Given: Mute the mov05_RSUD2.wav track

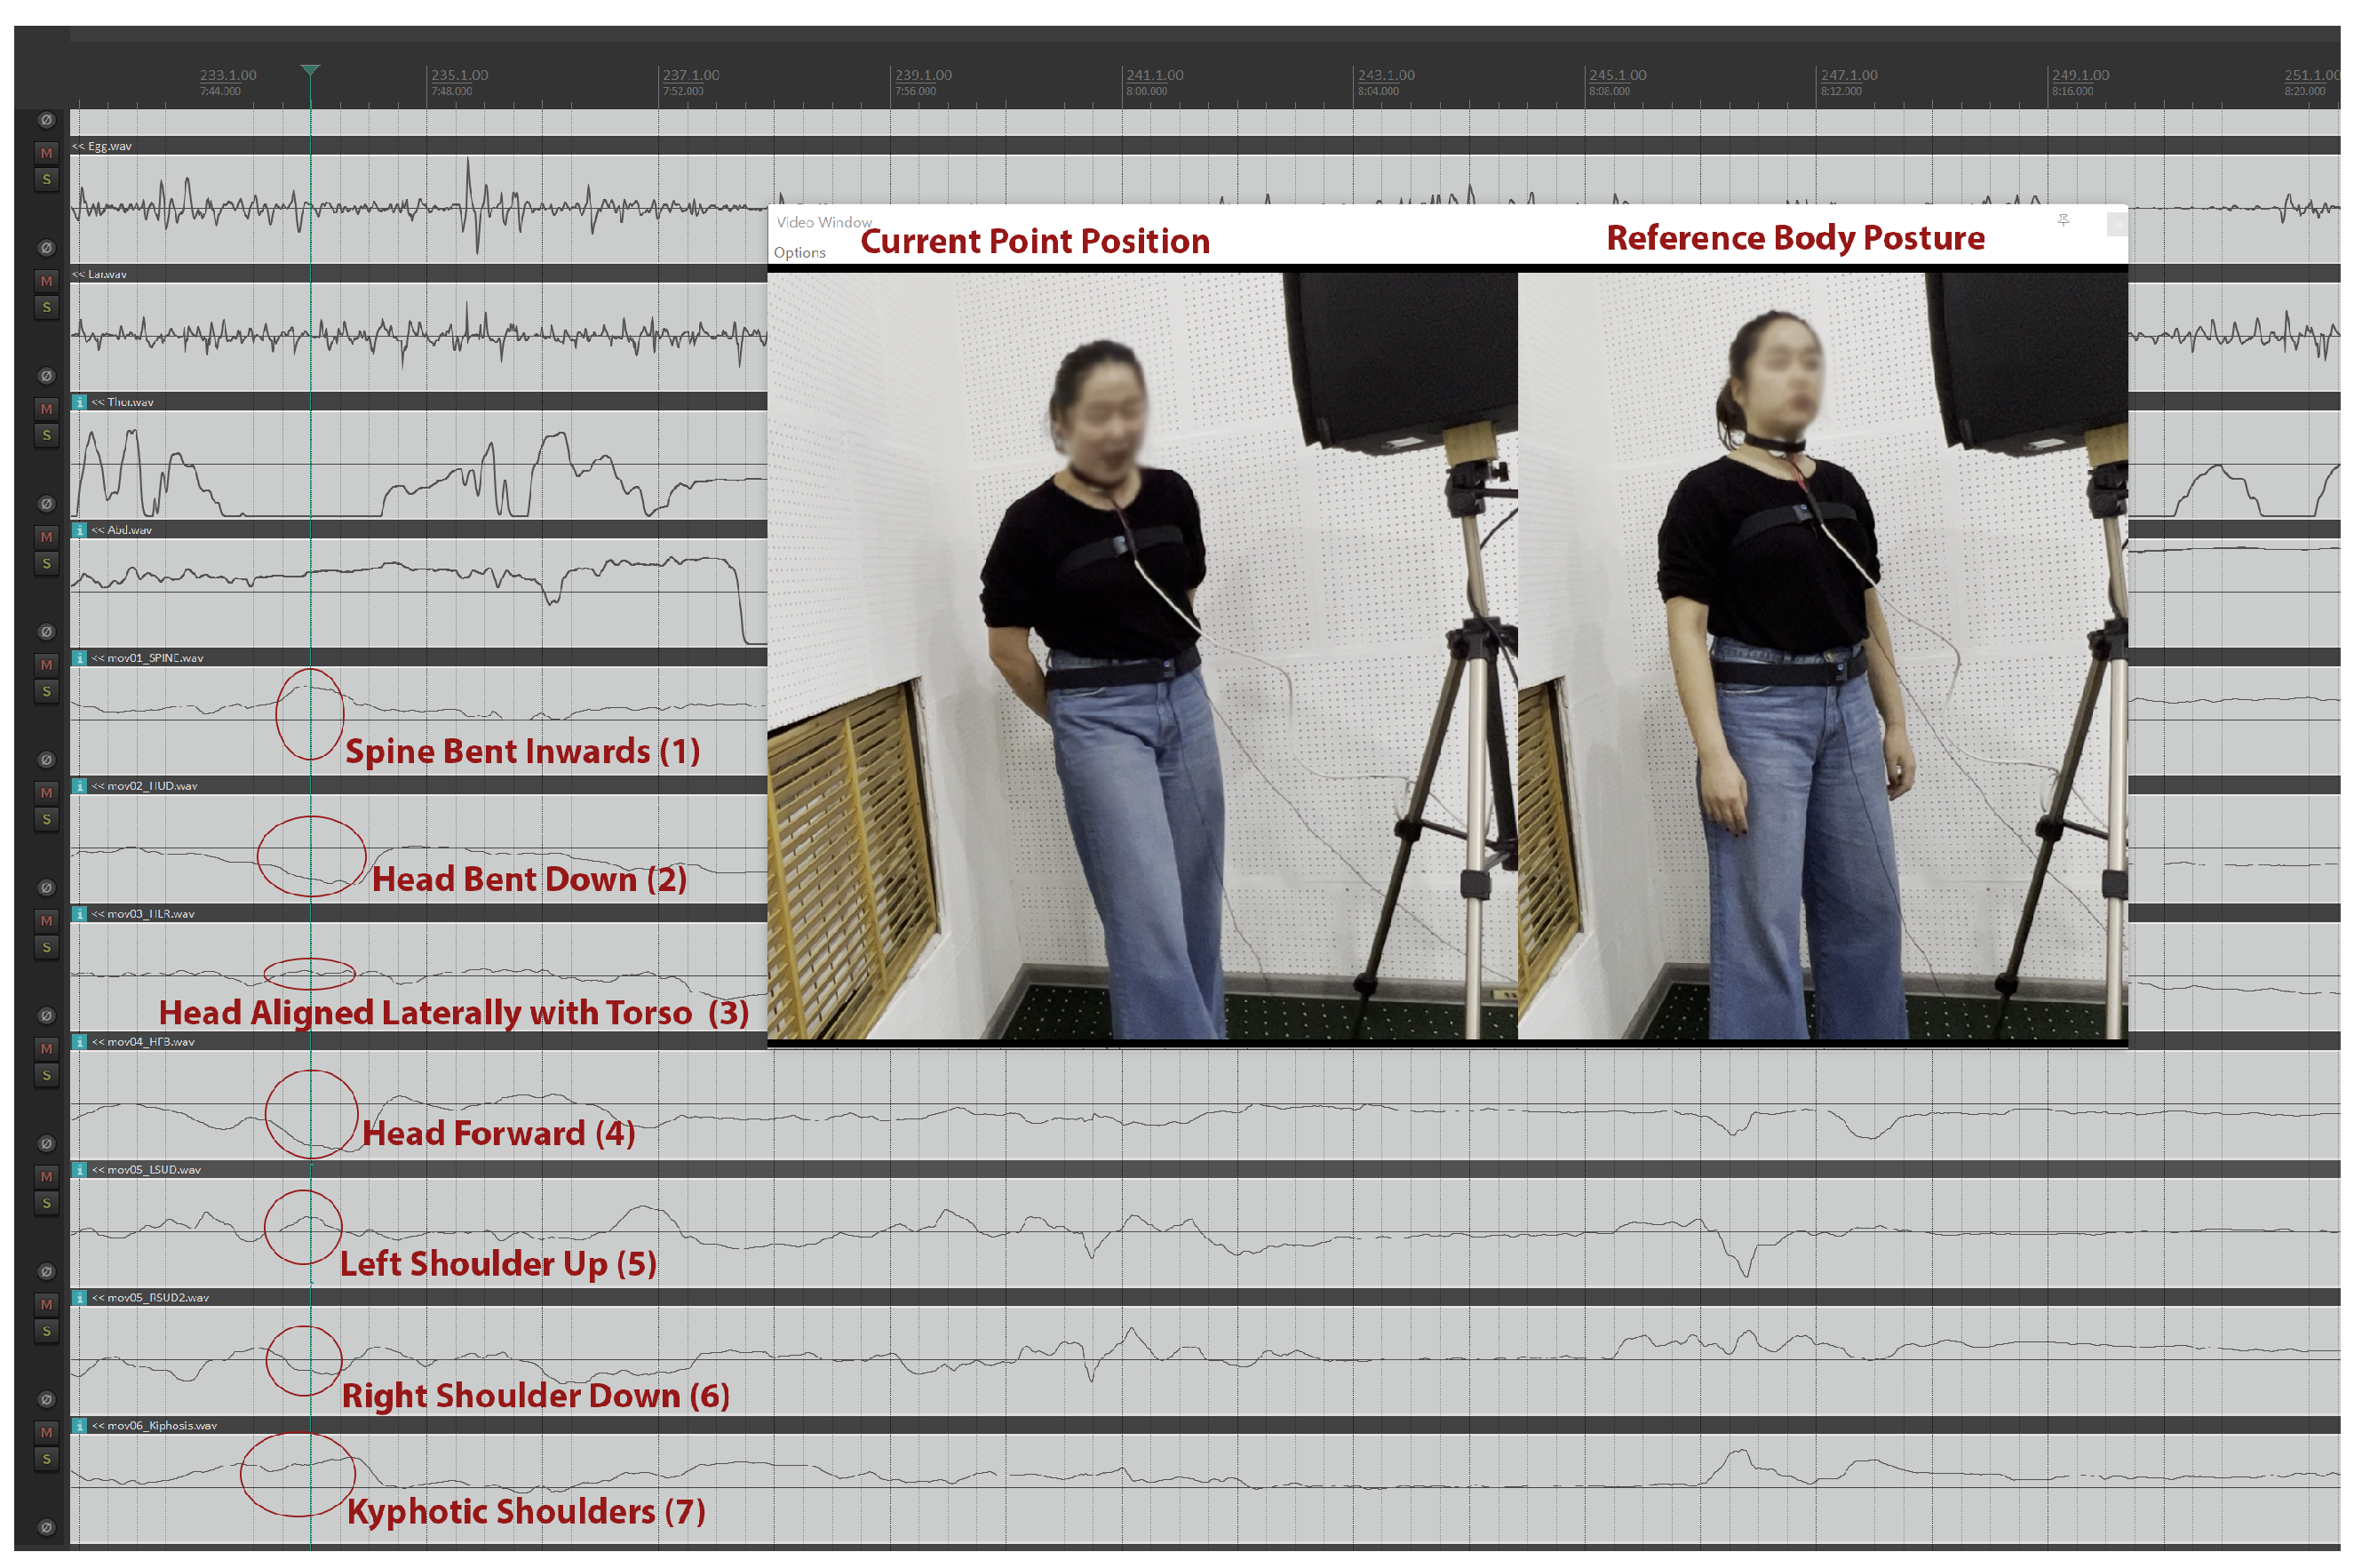Looking at the screenshot, I should 46,1305.
